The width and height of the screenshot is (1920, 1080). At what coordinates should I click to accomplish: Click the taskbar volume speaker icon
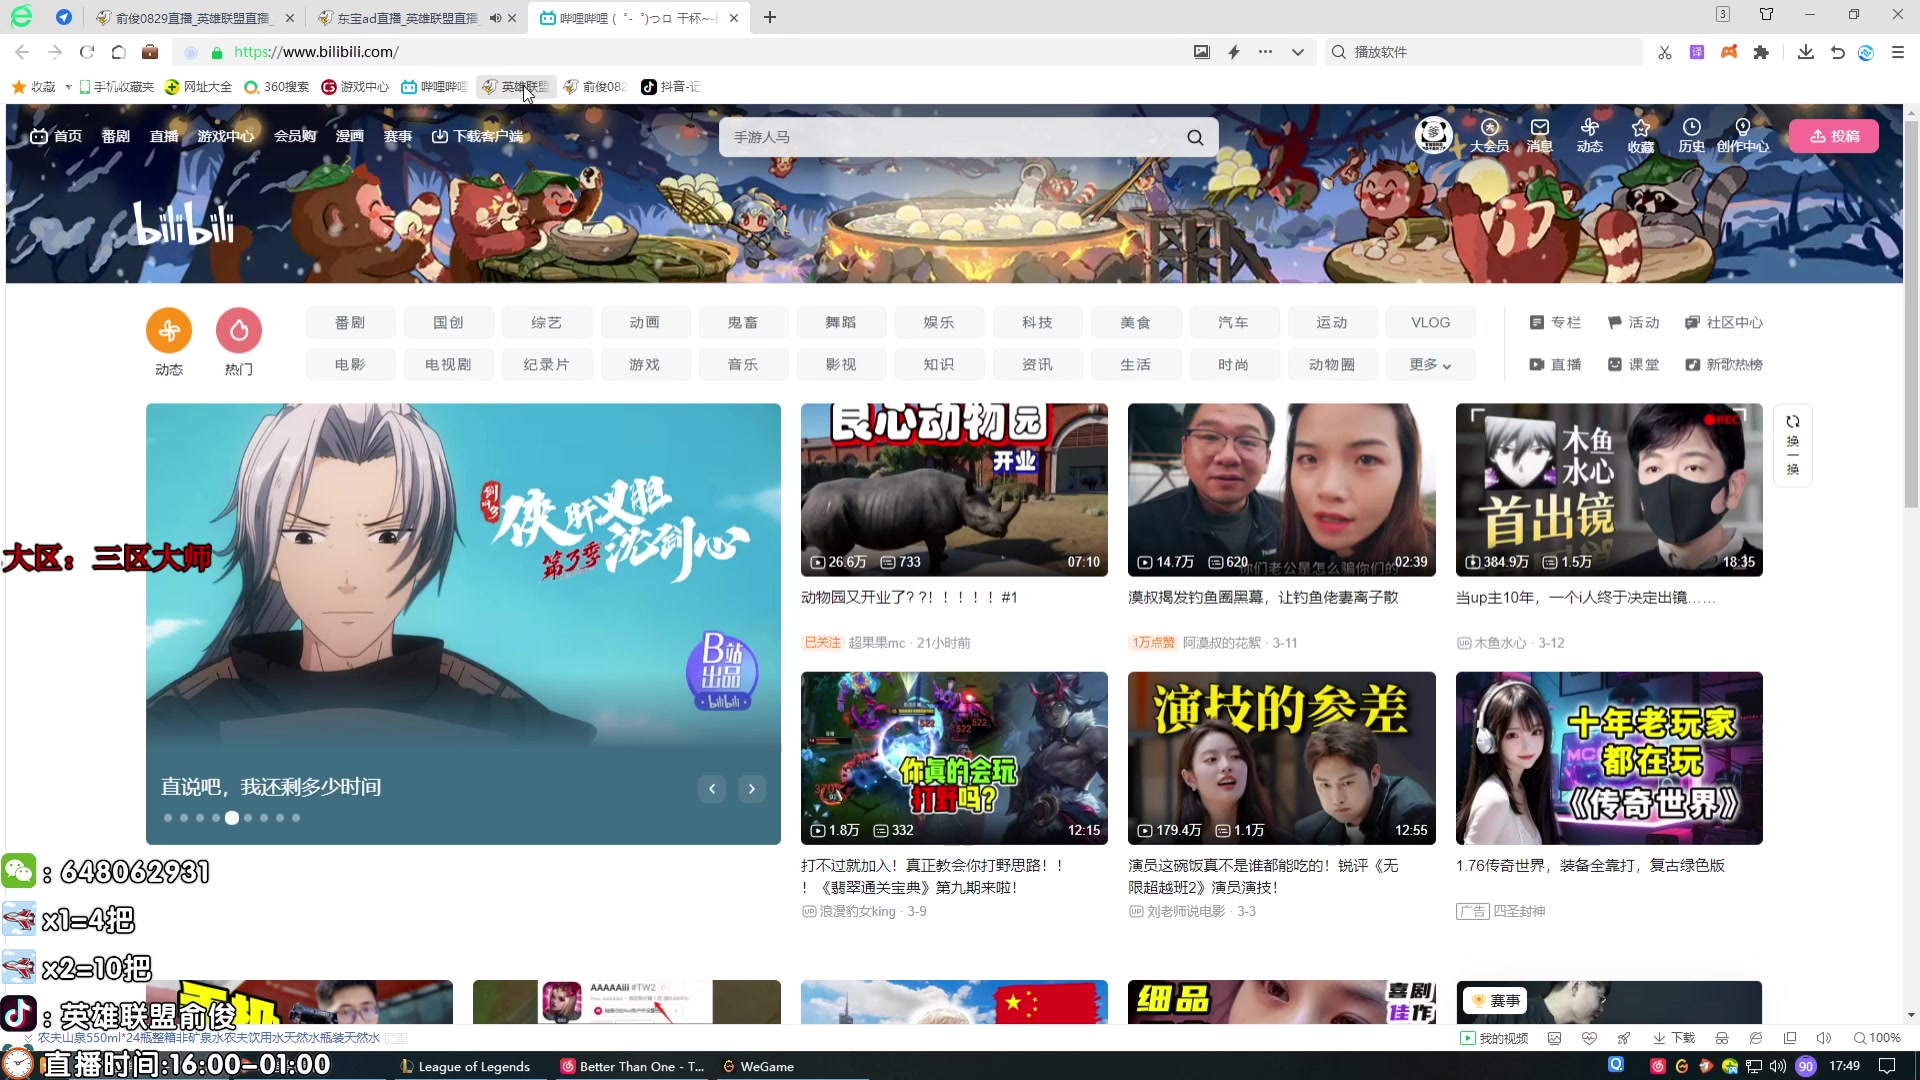click(x=1777, y=1067)
